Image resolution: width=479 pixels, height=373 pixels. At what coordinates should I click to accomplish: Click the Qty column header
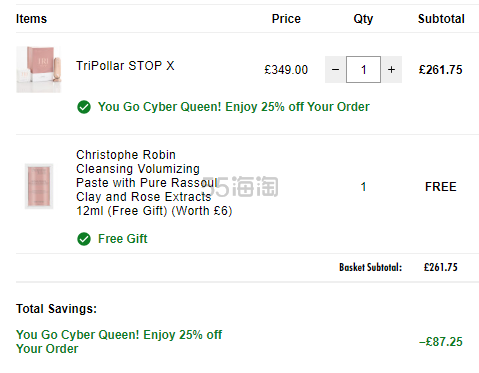coord(363,19)
